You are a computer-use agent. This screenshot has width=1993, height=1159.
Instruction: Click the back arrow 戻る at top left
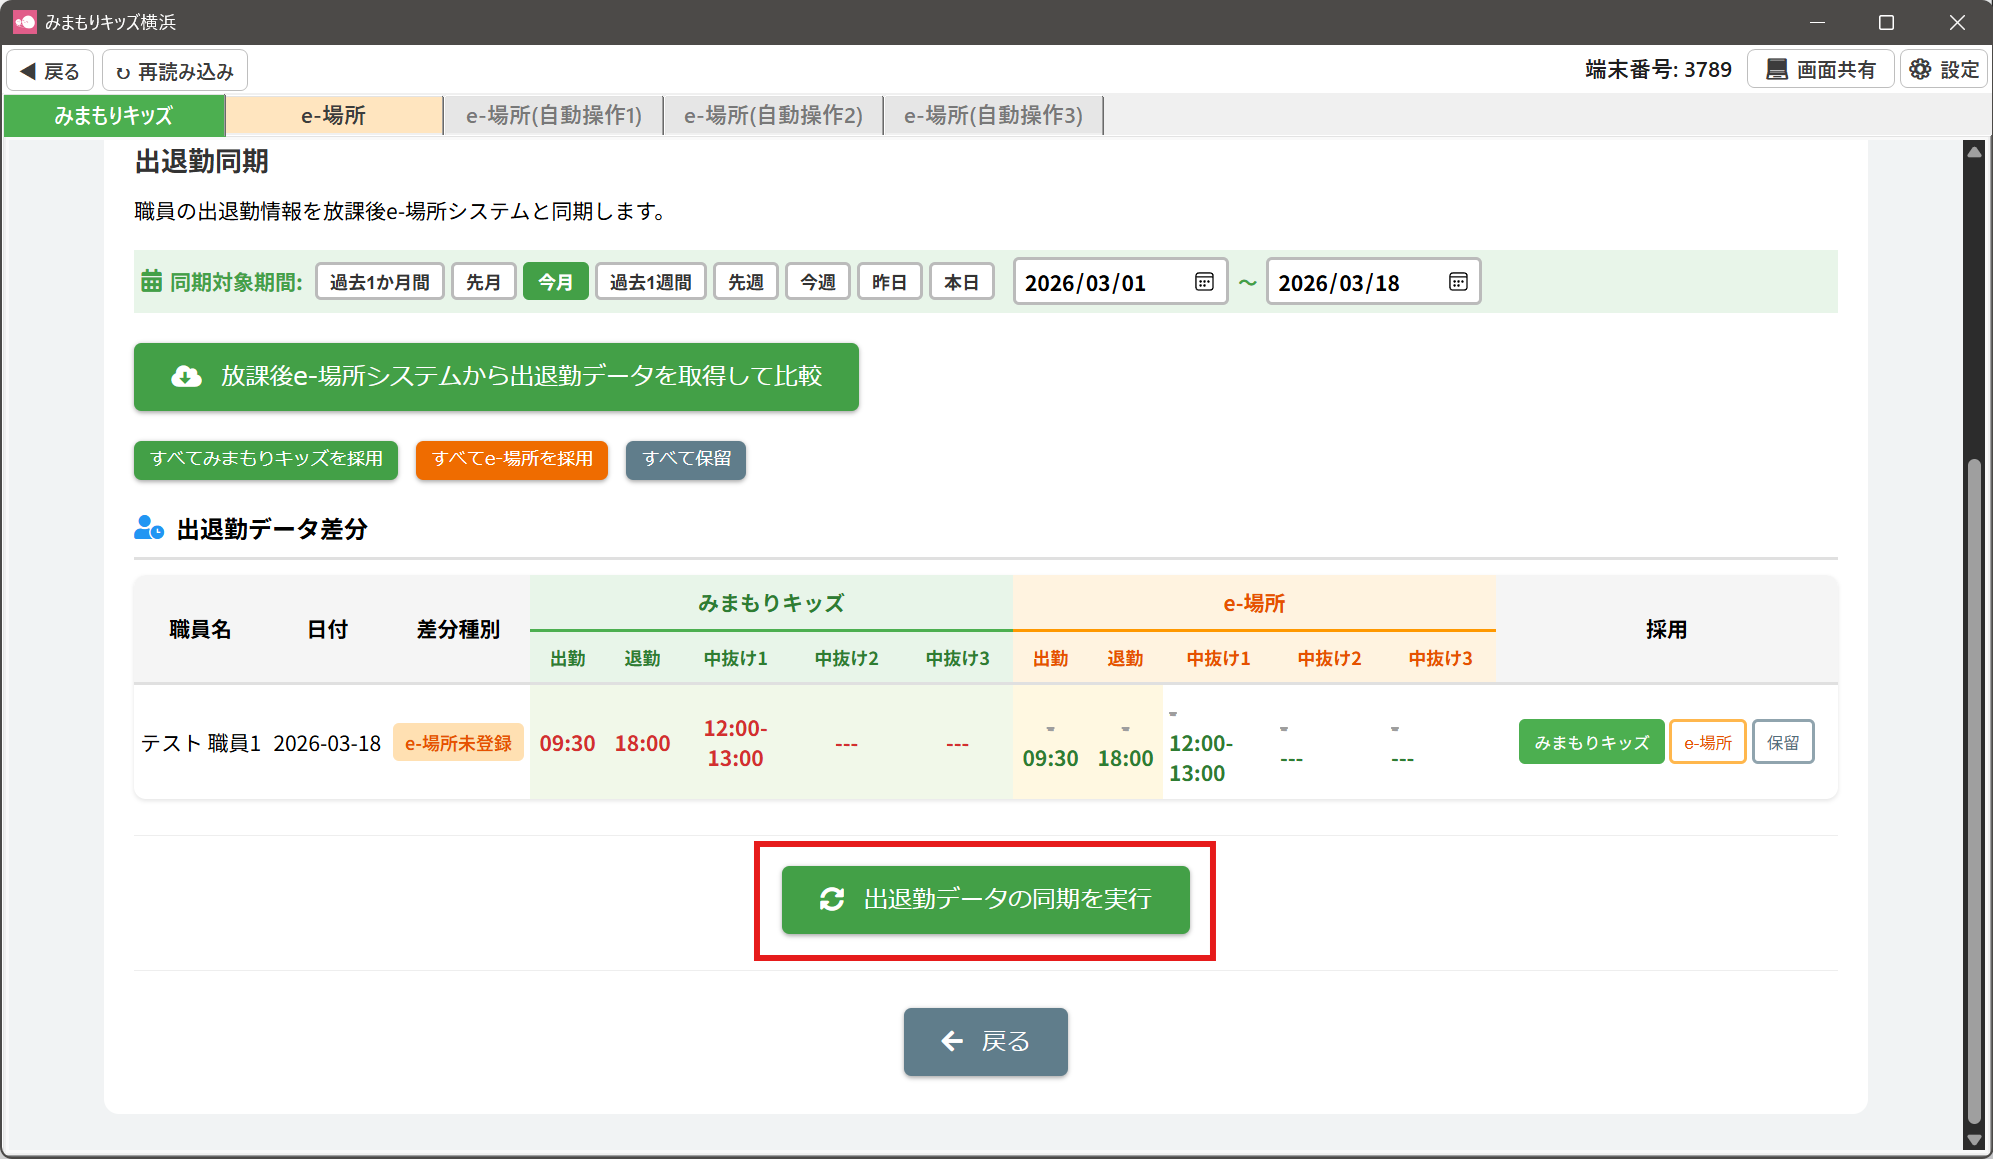[50, 71]
